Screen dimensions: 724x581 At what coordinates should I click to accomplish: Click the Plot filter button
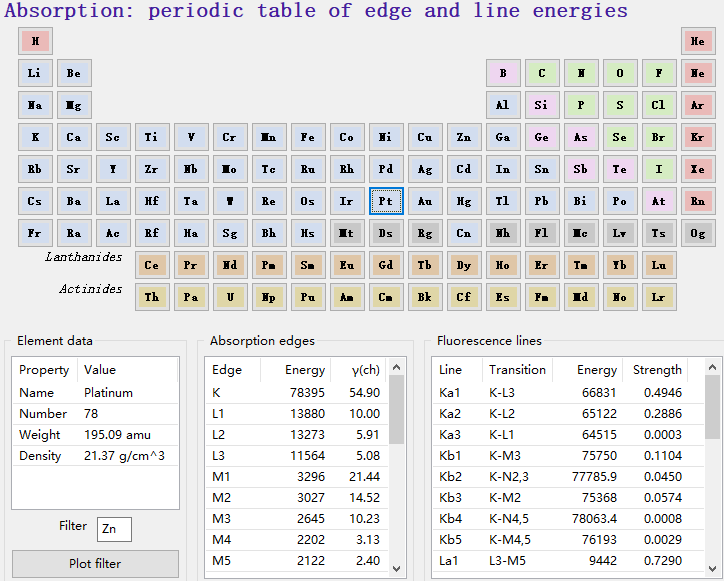point(95,563)
